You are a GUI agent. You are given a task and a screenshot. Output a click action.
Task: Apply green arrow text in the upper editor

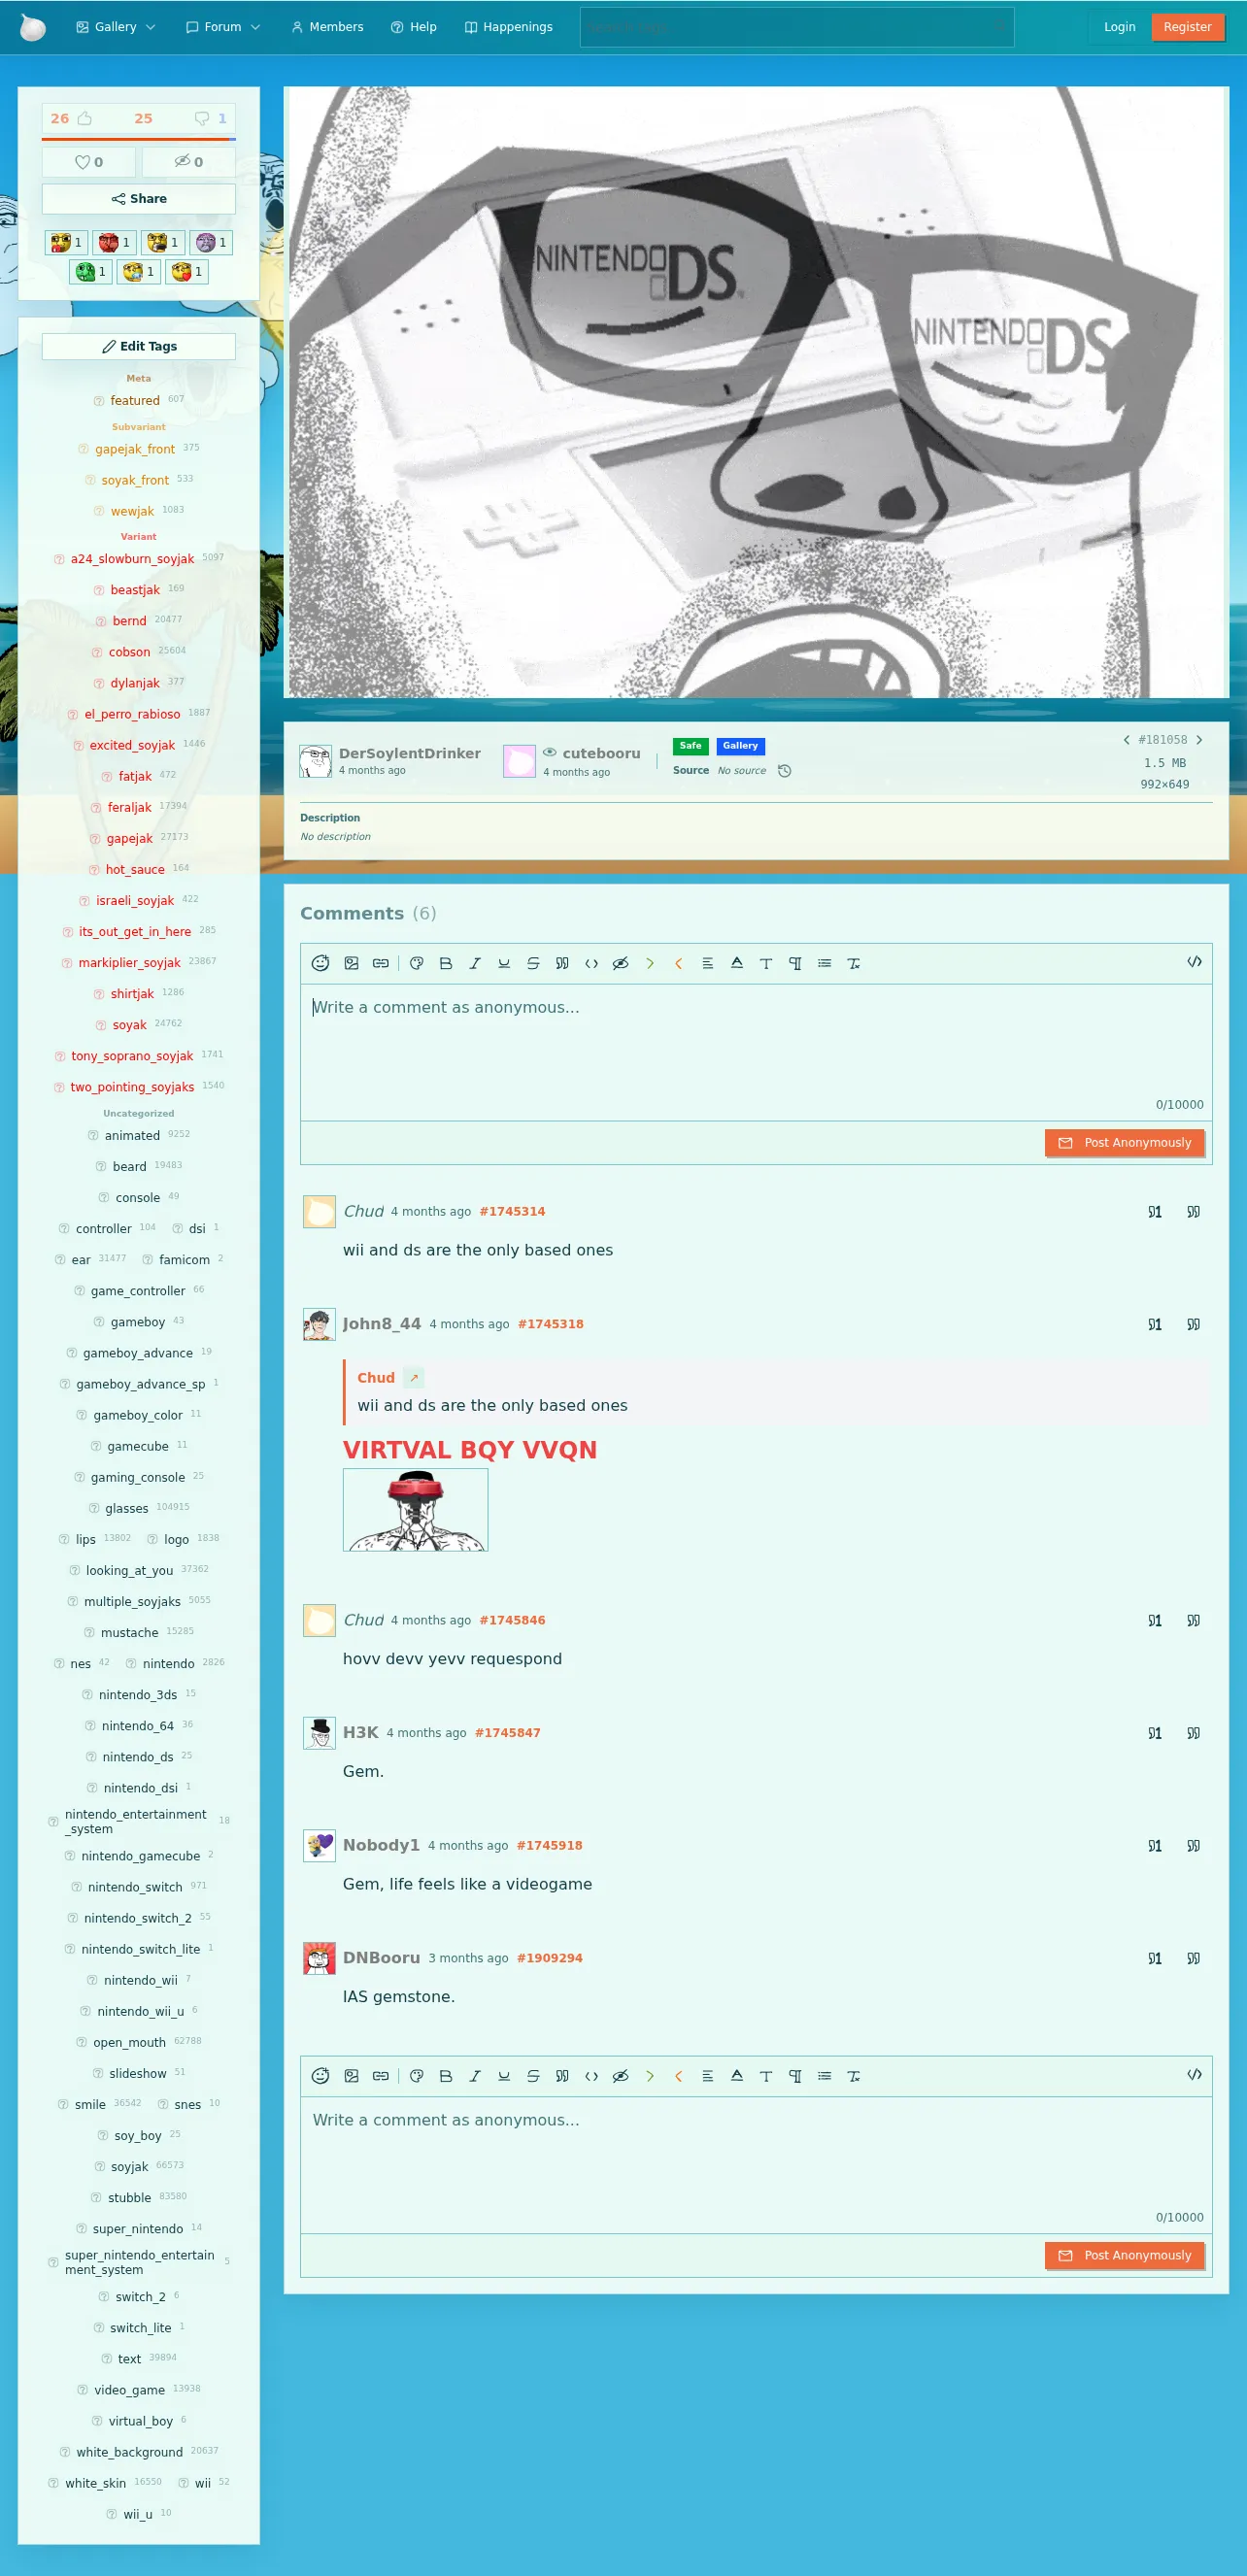650,963
